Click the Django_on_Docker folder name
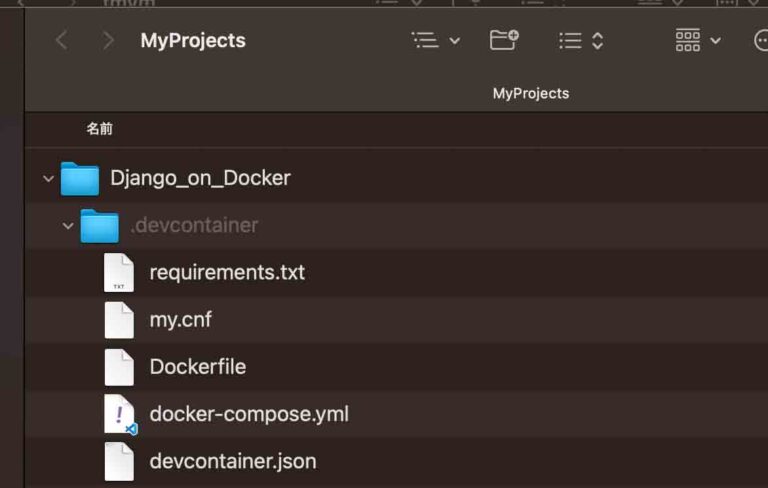768x488 pixels. pos(200,178)
